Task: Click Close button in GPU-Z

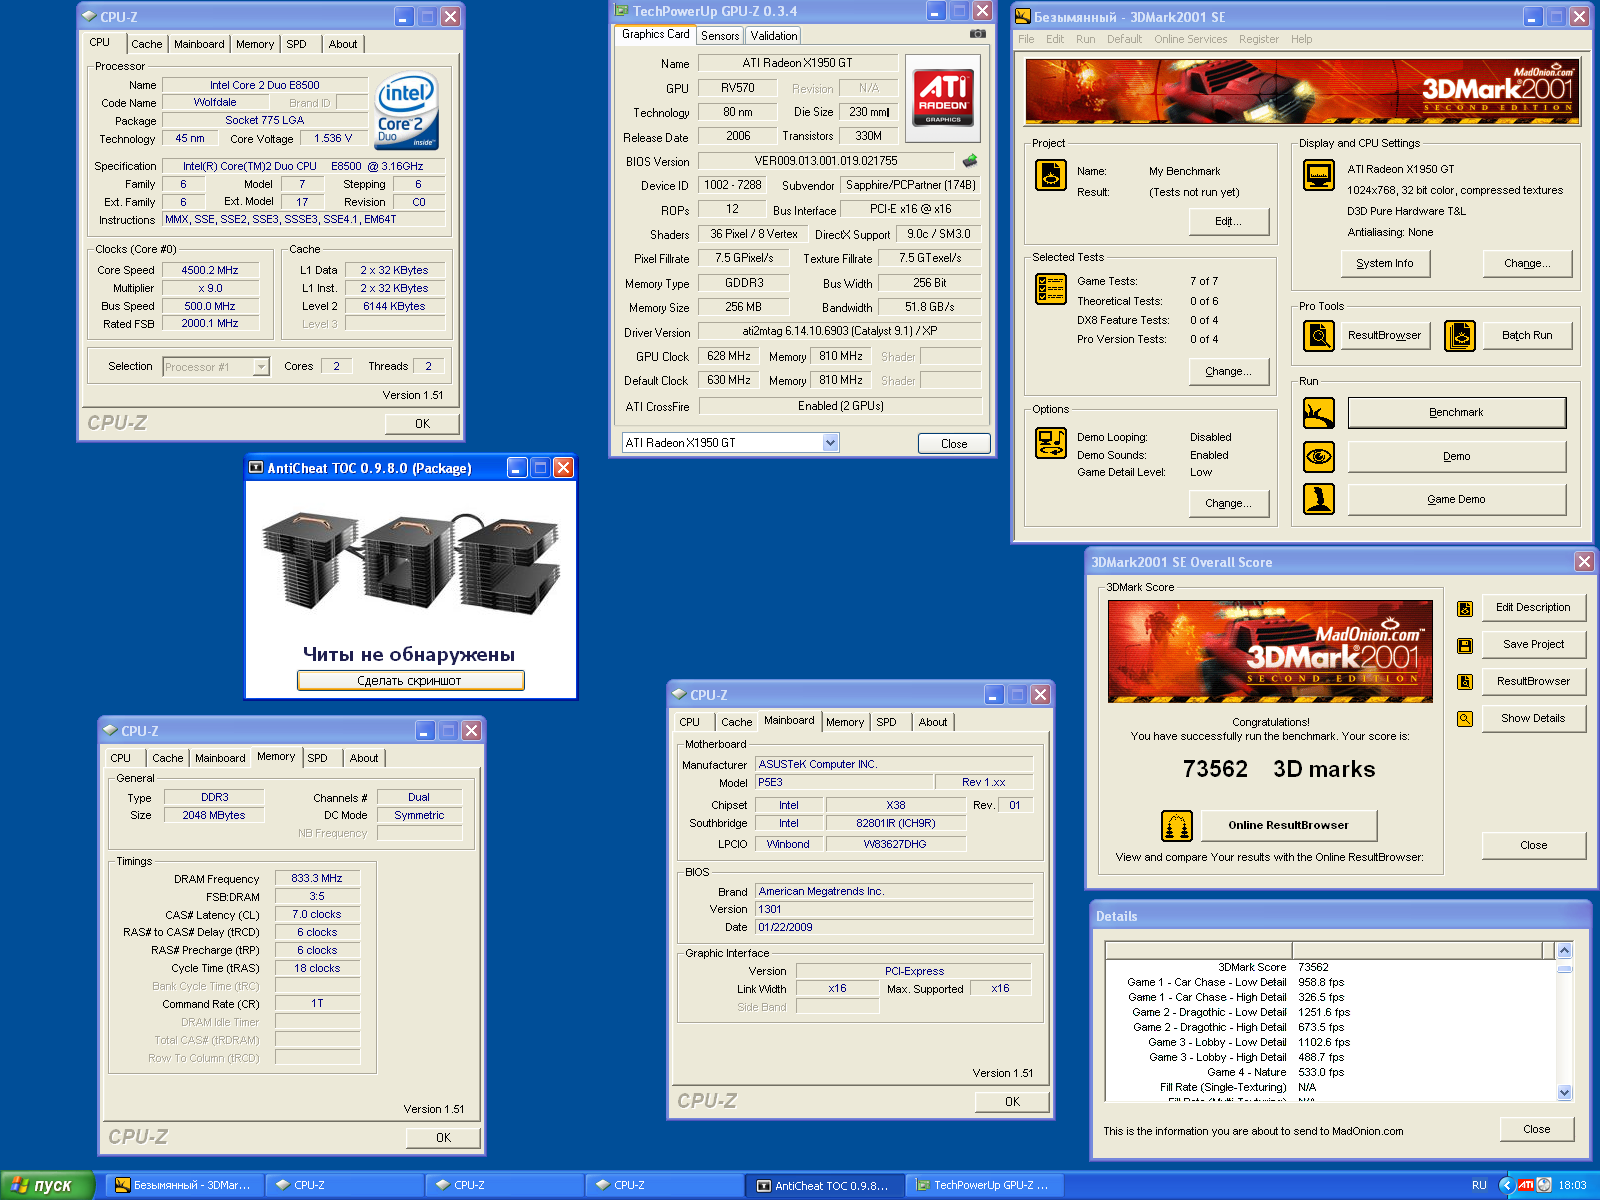Action: (954, 443)
